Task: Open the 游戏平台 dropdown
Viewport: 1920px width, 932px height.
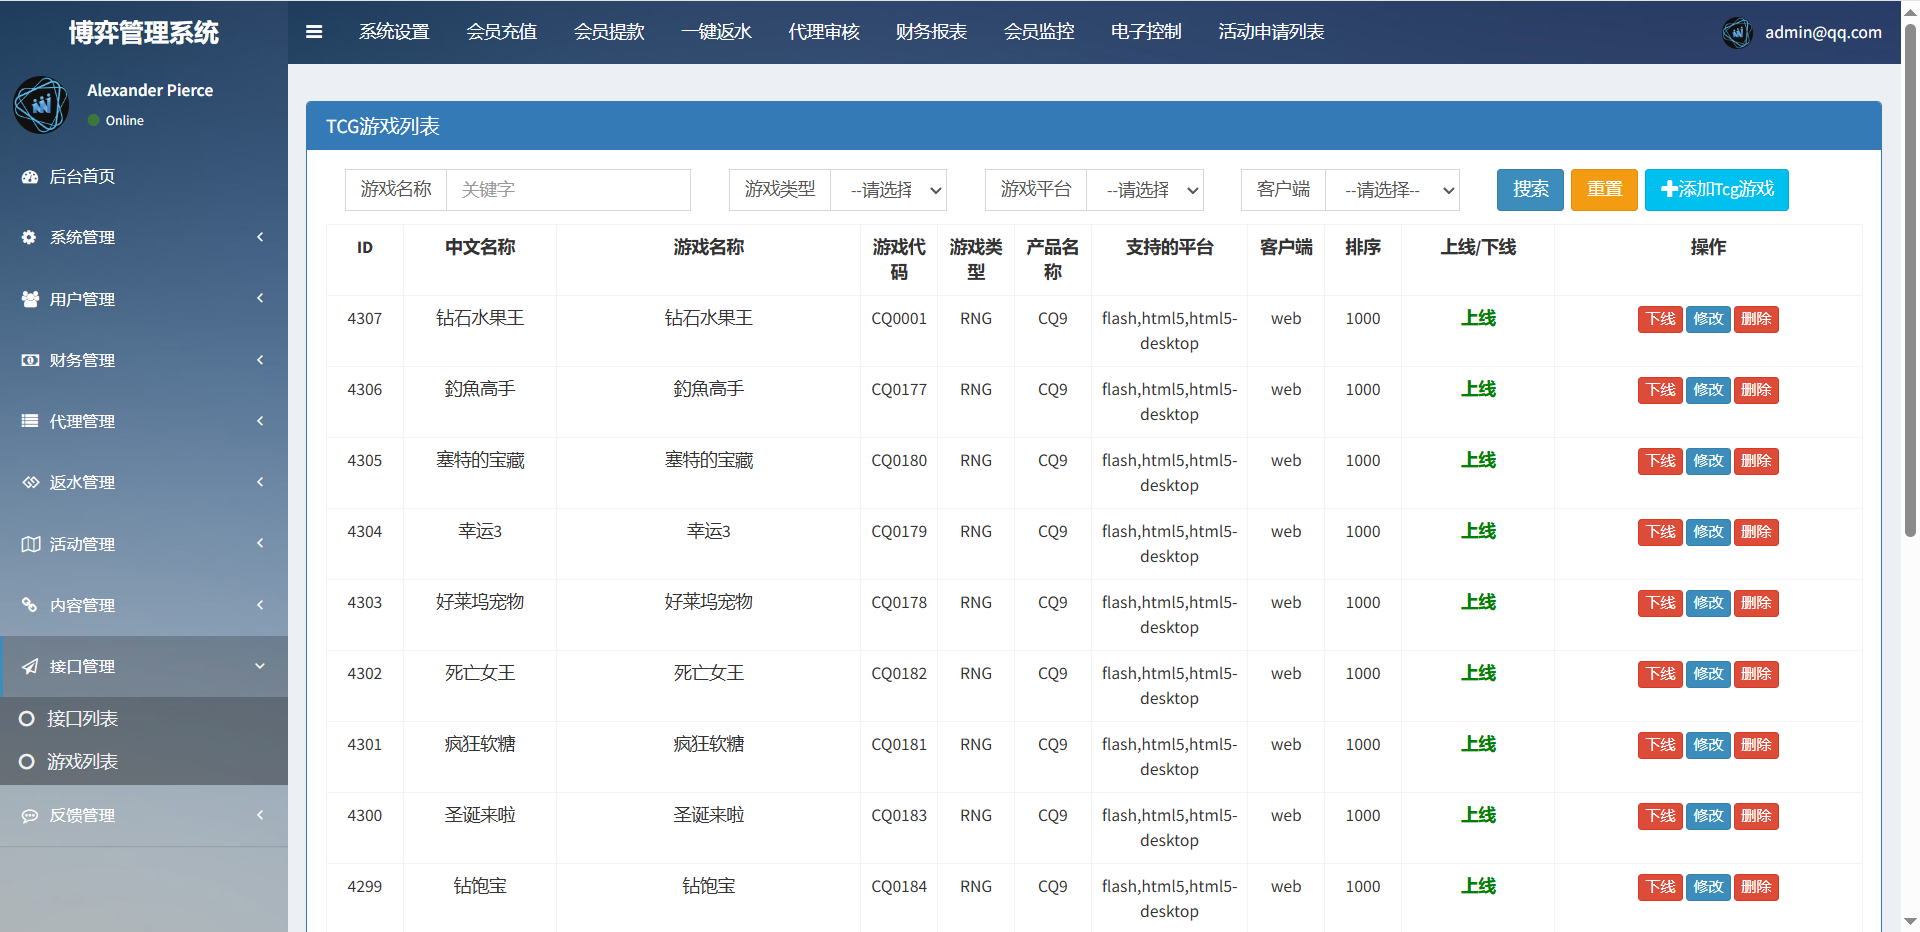Action: (x=1144, y=190)
